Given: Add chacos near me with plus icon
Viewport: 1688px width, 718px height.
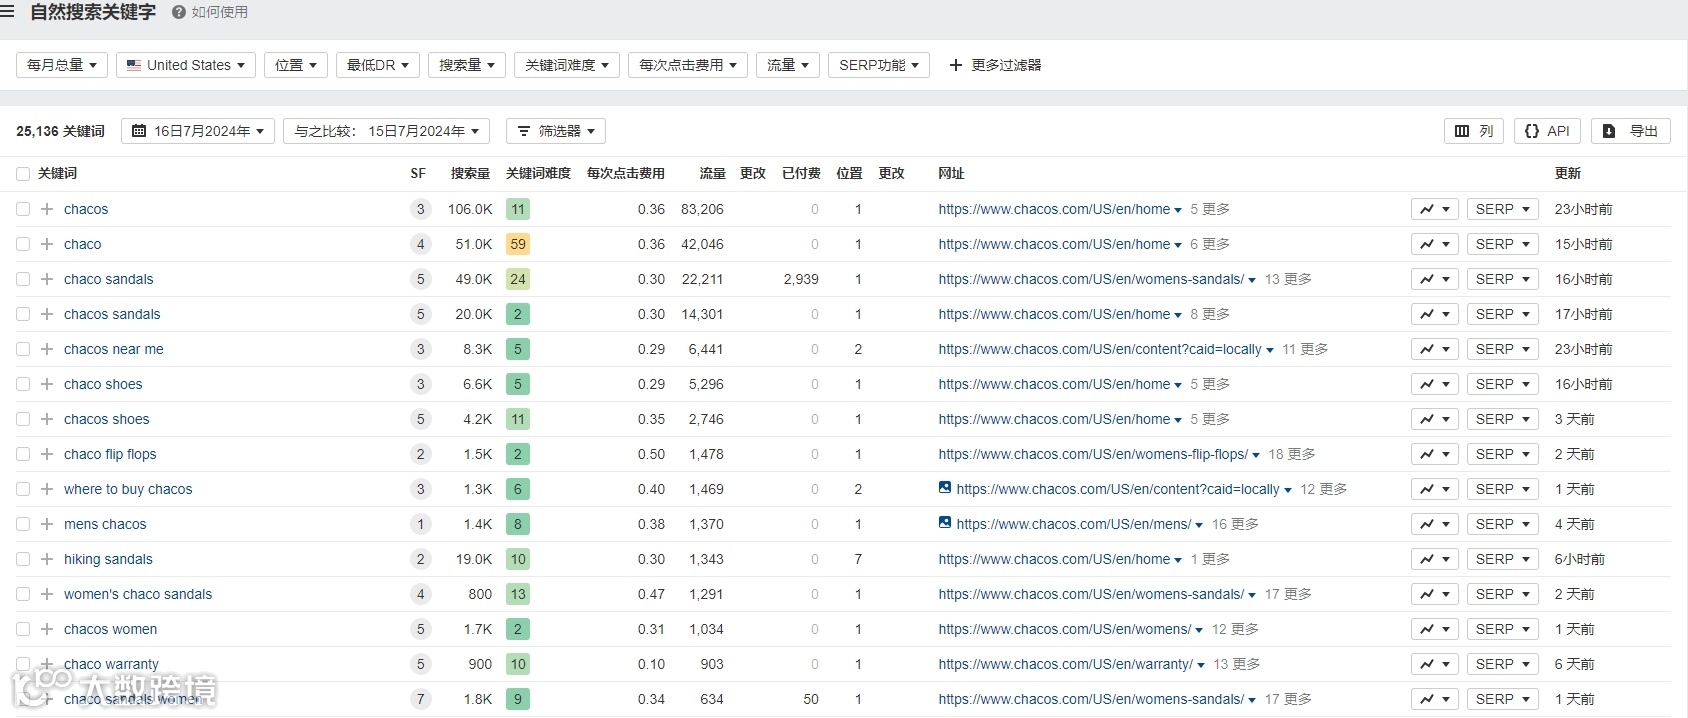Looking at the screenshot, I should coord(47,349).
